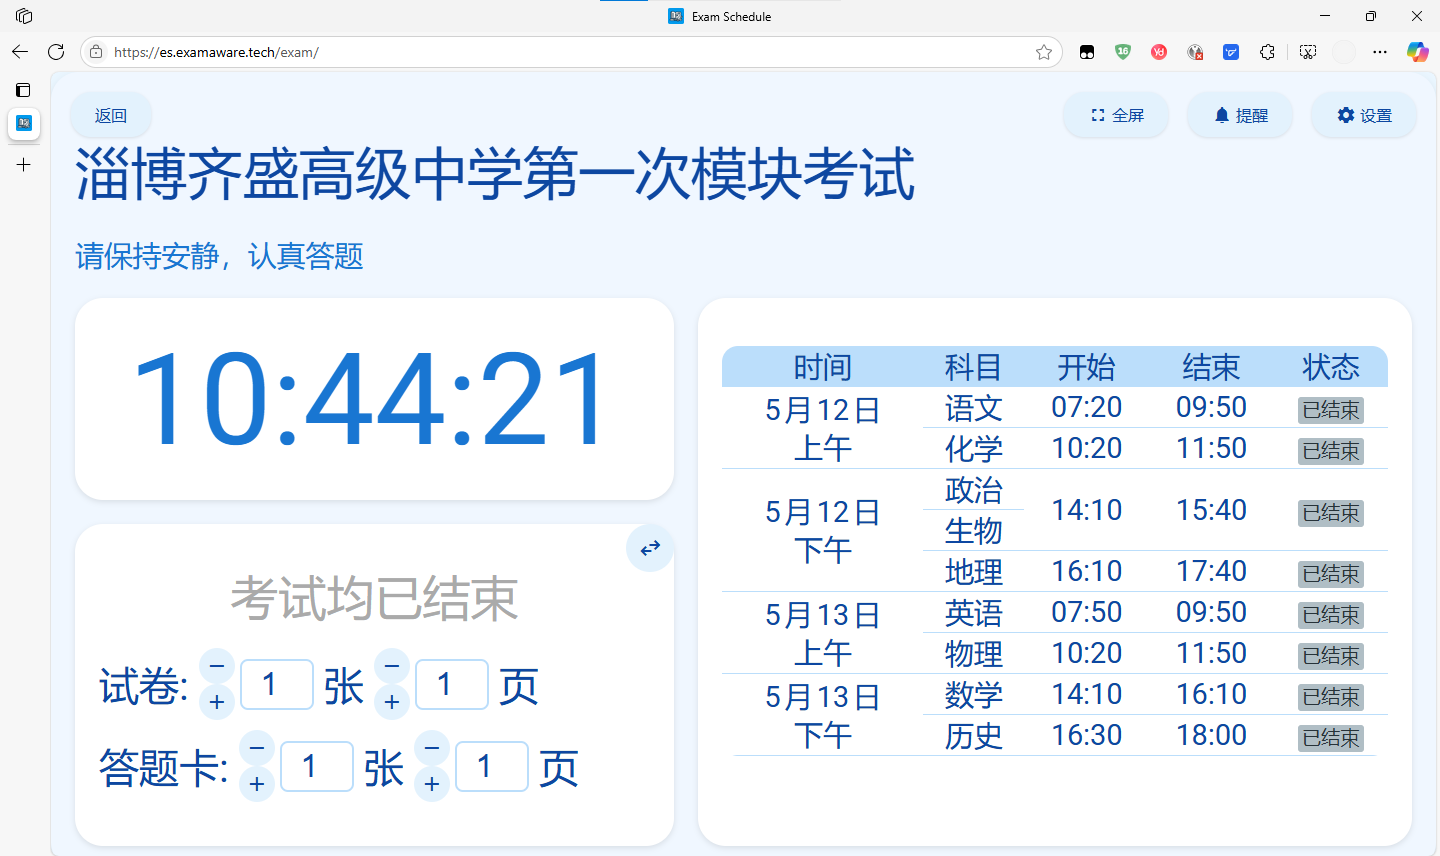The image size is (1440, 856).
Task: Decrease 试卷 page count with minus
Action: click(392, 666)
